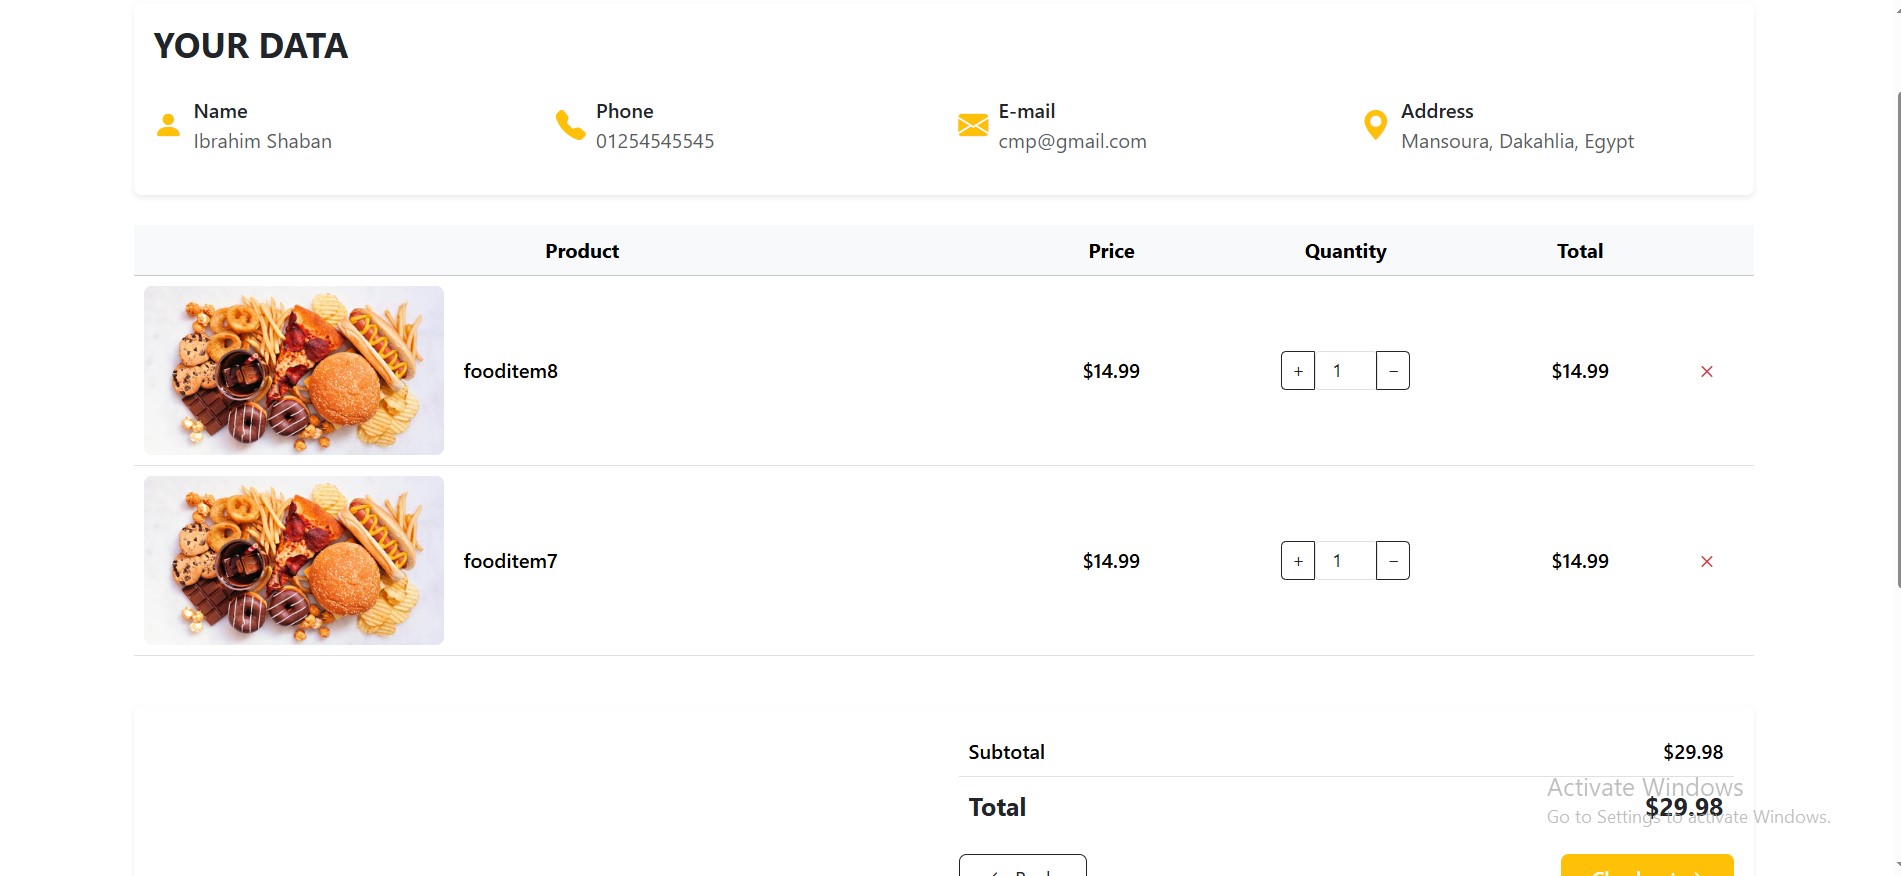Screen dimensions: 1901x876
Task: Decrease fooditem8 quantity with minus button
Action: click(x=1392, y=371)
